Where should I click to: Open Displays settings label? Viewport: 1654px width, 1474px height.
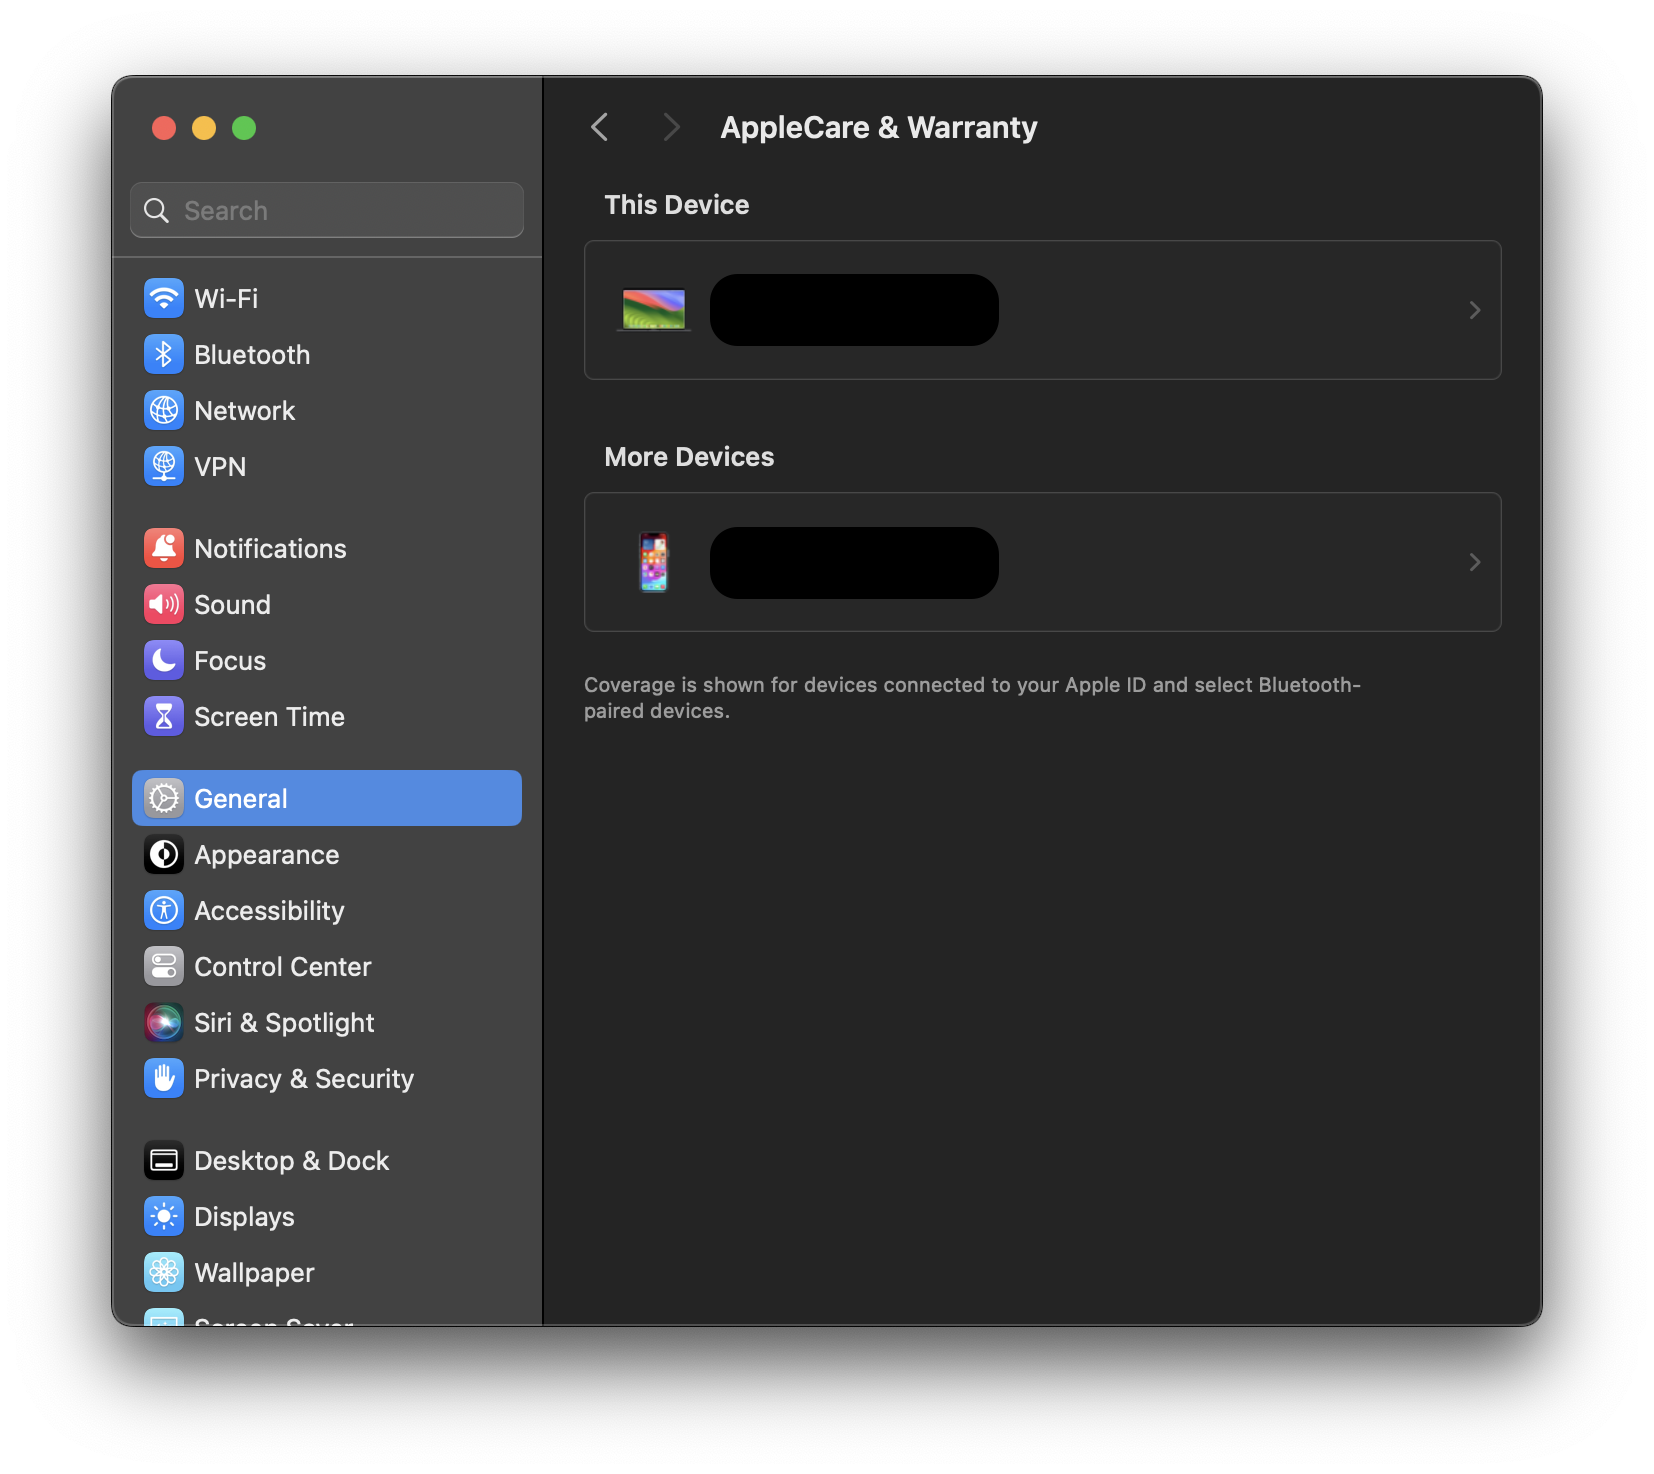coord(244,1216)
